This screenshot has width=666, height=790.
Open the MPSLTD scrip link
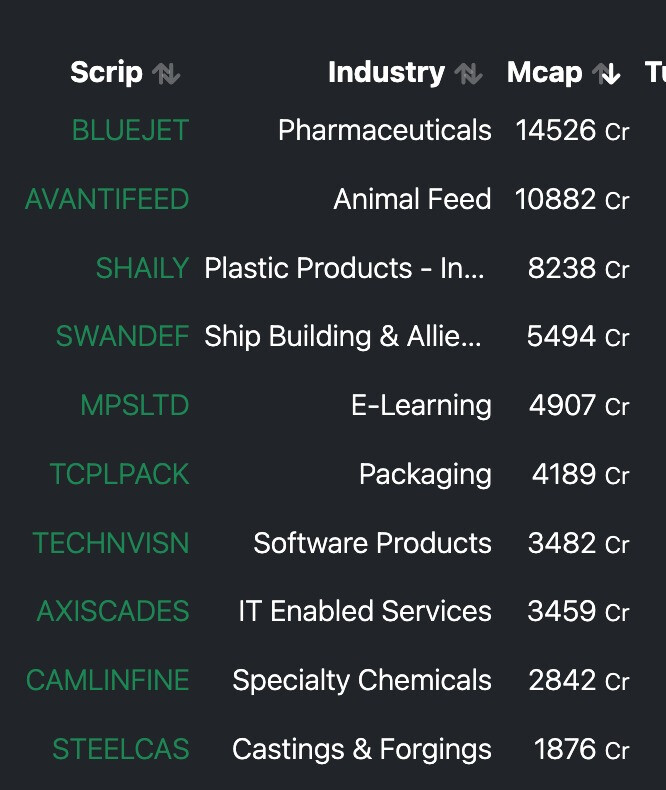point(135,405)
